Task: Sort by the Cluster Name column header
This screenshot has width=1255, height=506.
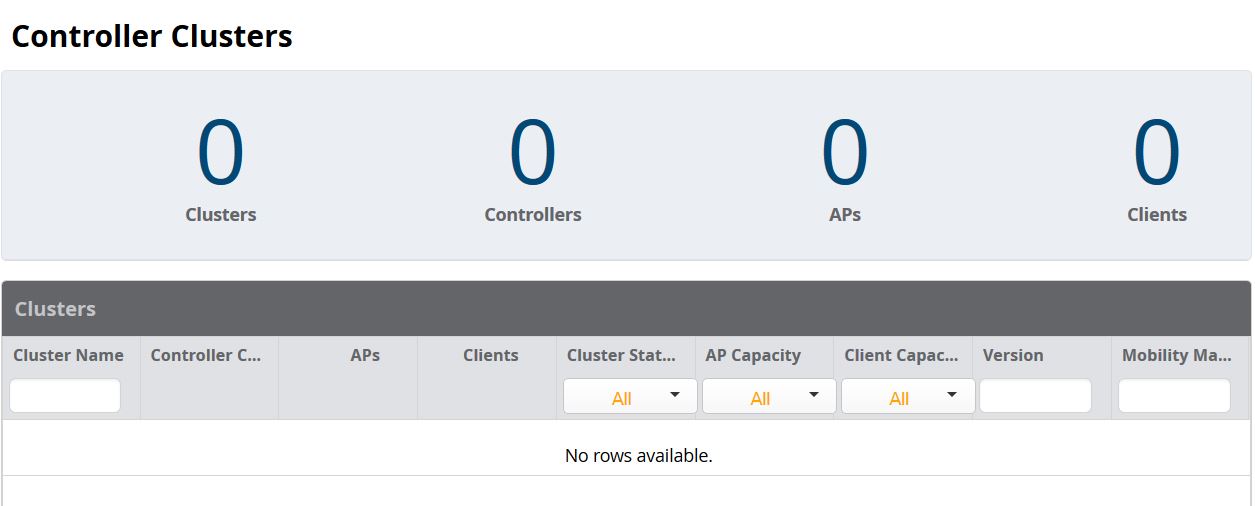Action: point(68,355)
